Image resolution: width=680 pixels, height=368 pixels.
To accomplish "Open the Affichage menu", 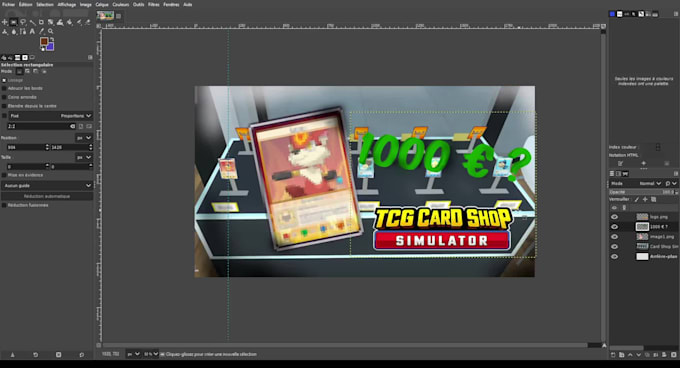I will (67, 4).
